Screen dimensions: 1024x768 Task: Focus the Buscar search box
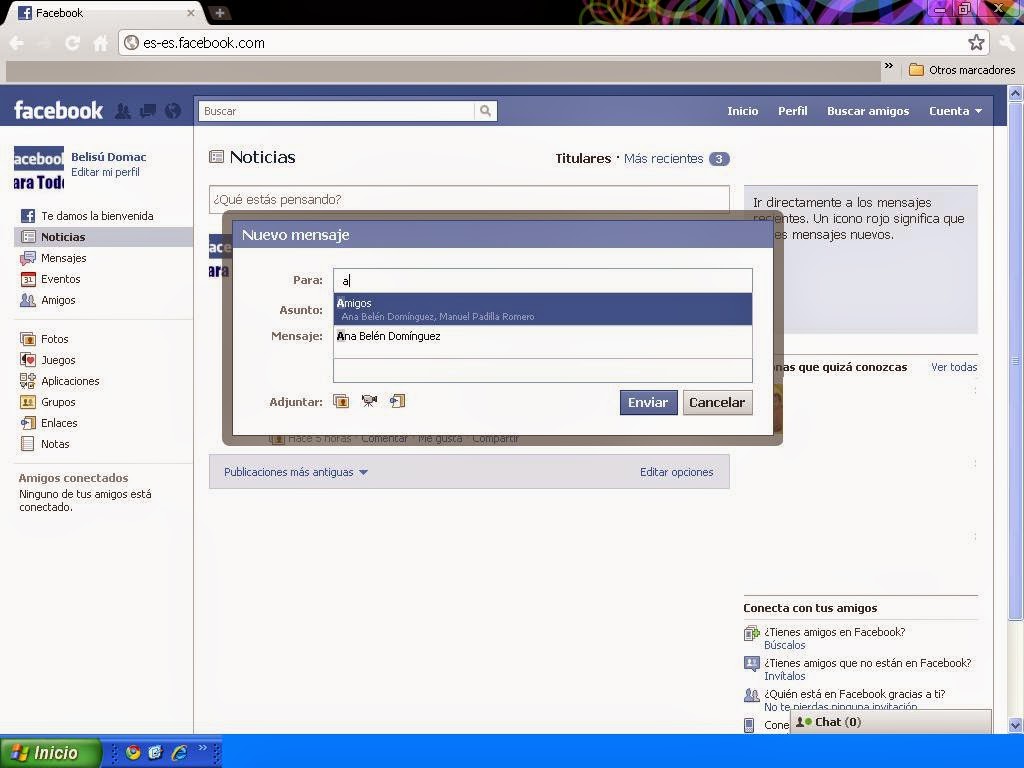(x=337, y=111)
